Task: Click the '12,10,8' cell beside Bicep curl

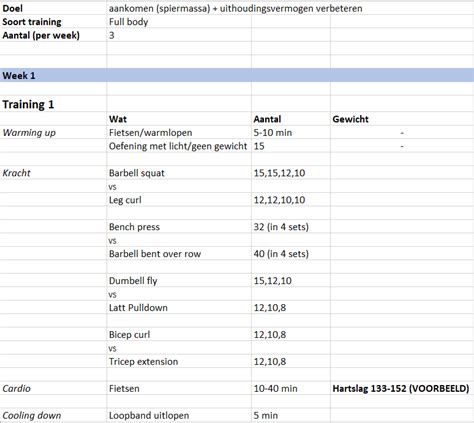Action: pyautogui.click(x=291, y=334)
